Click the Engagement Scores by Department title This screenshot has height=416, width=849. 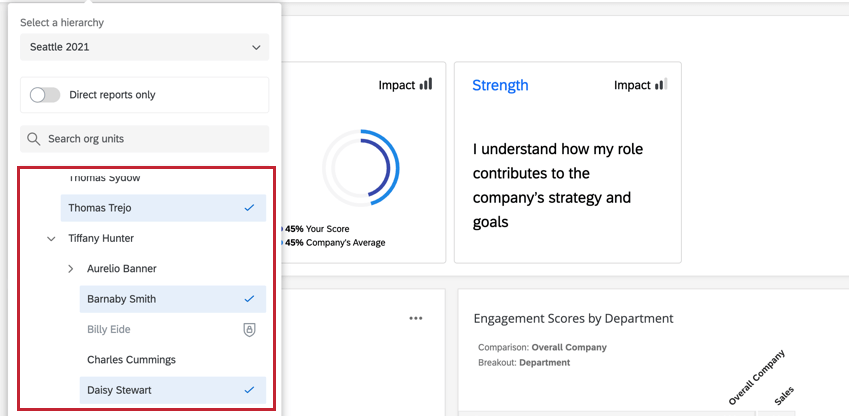tap(573, 318)
